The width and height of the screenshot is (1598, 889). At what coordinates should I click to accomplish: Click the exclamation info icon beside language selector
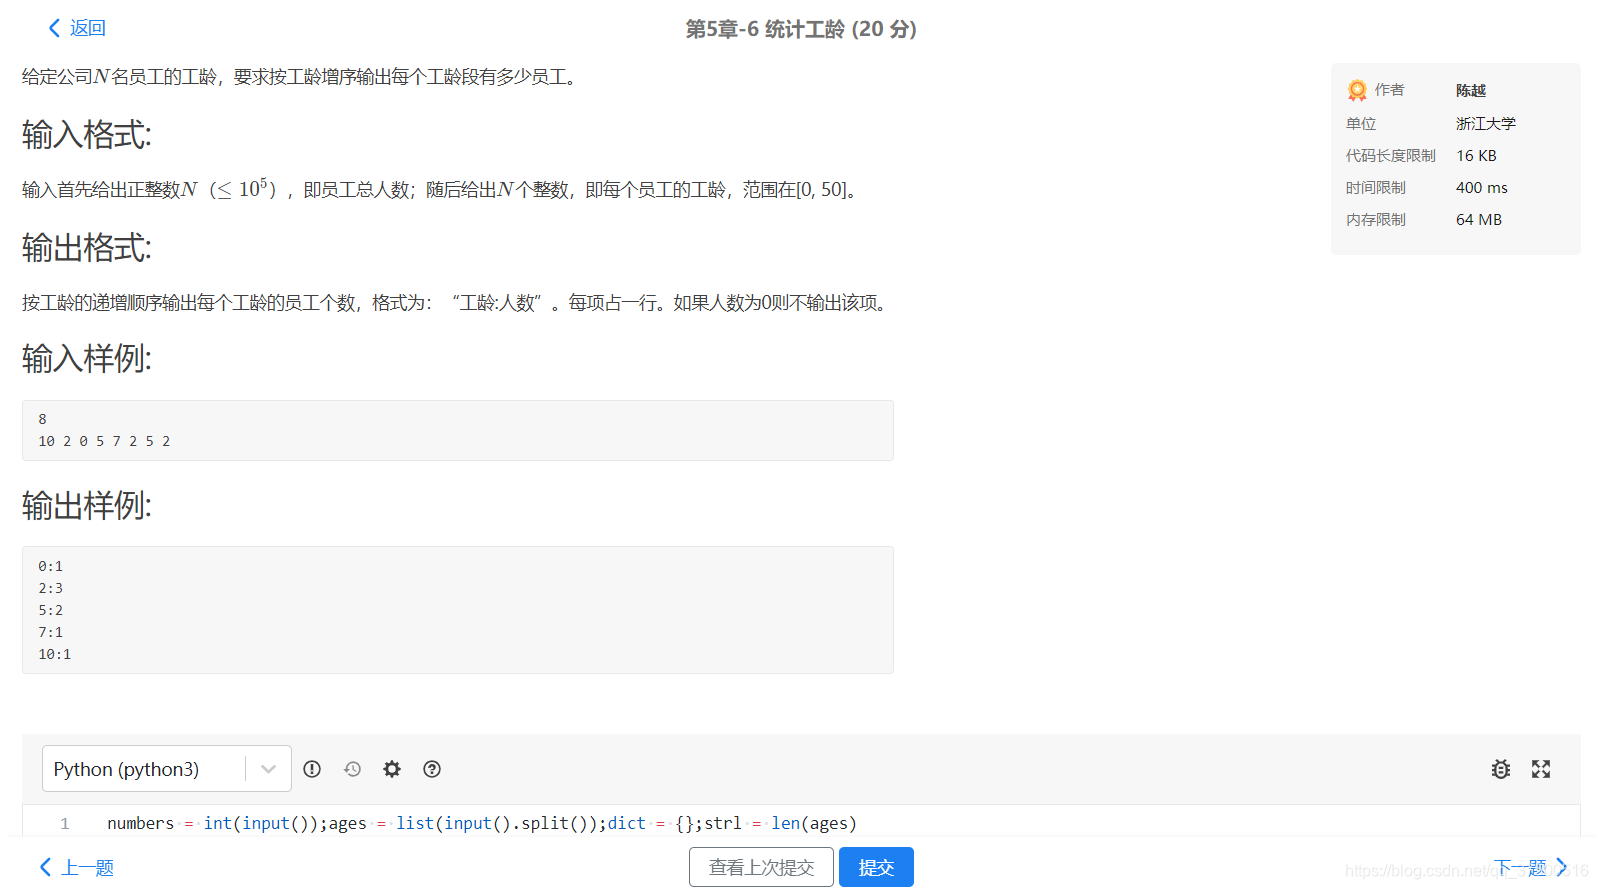point(312,769)
